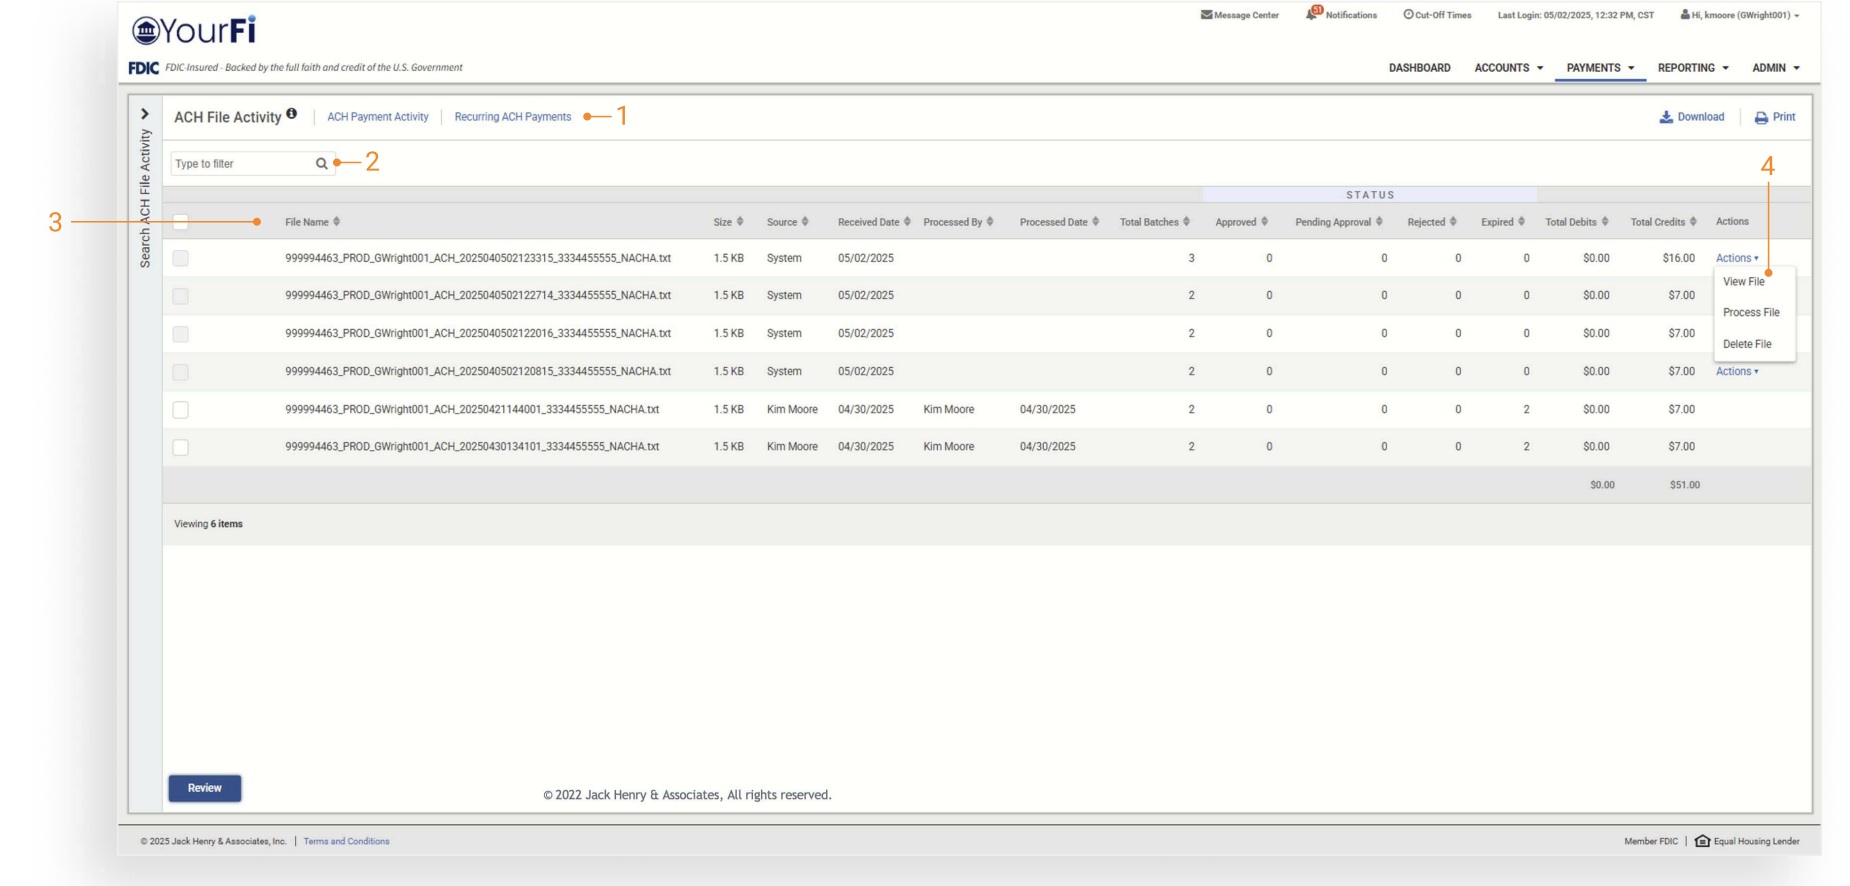Click the ACH File Activity info icon
Viewport: 1850px width, 886px height.
coord(292,114)
